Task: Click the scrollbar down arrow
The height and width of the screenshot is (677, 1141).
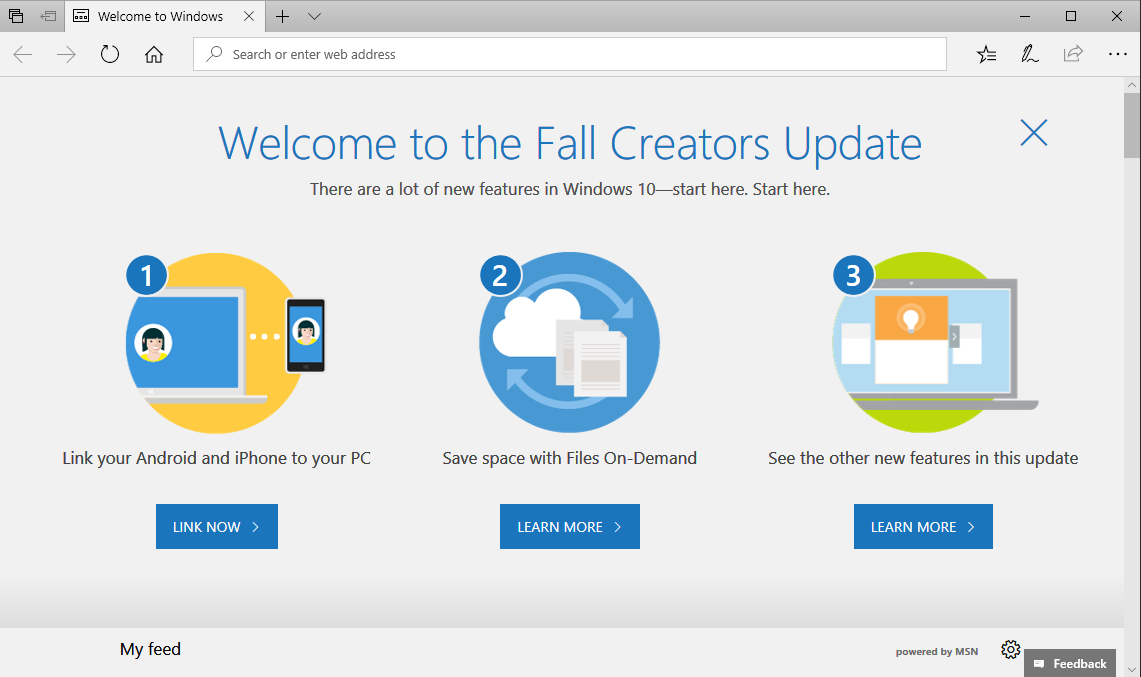Action: (1132, 669)
